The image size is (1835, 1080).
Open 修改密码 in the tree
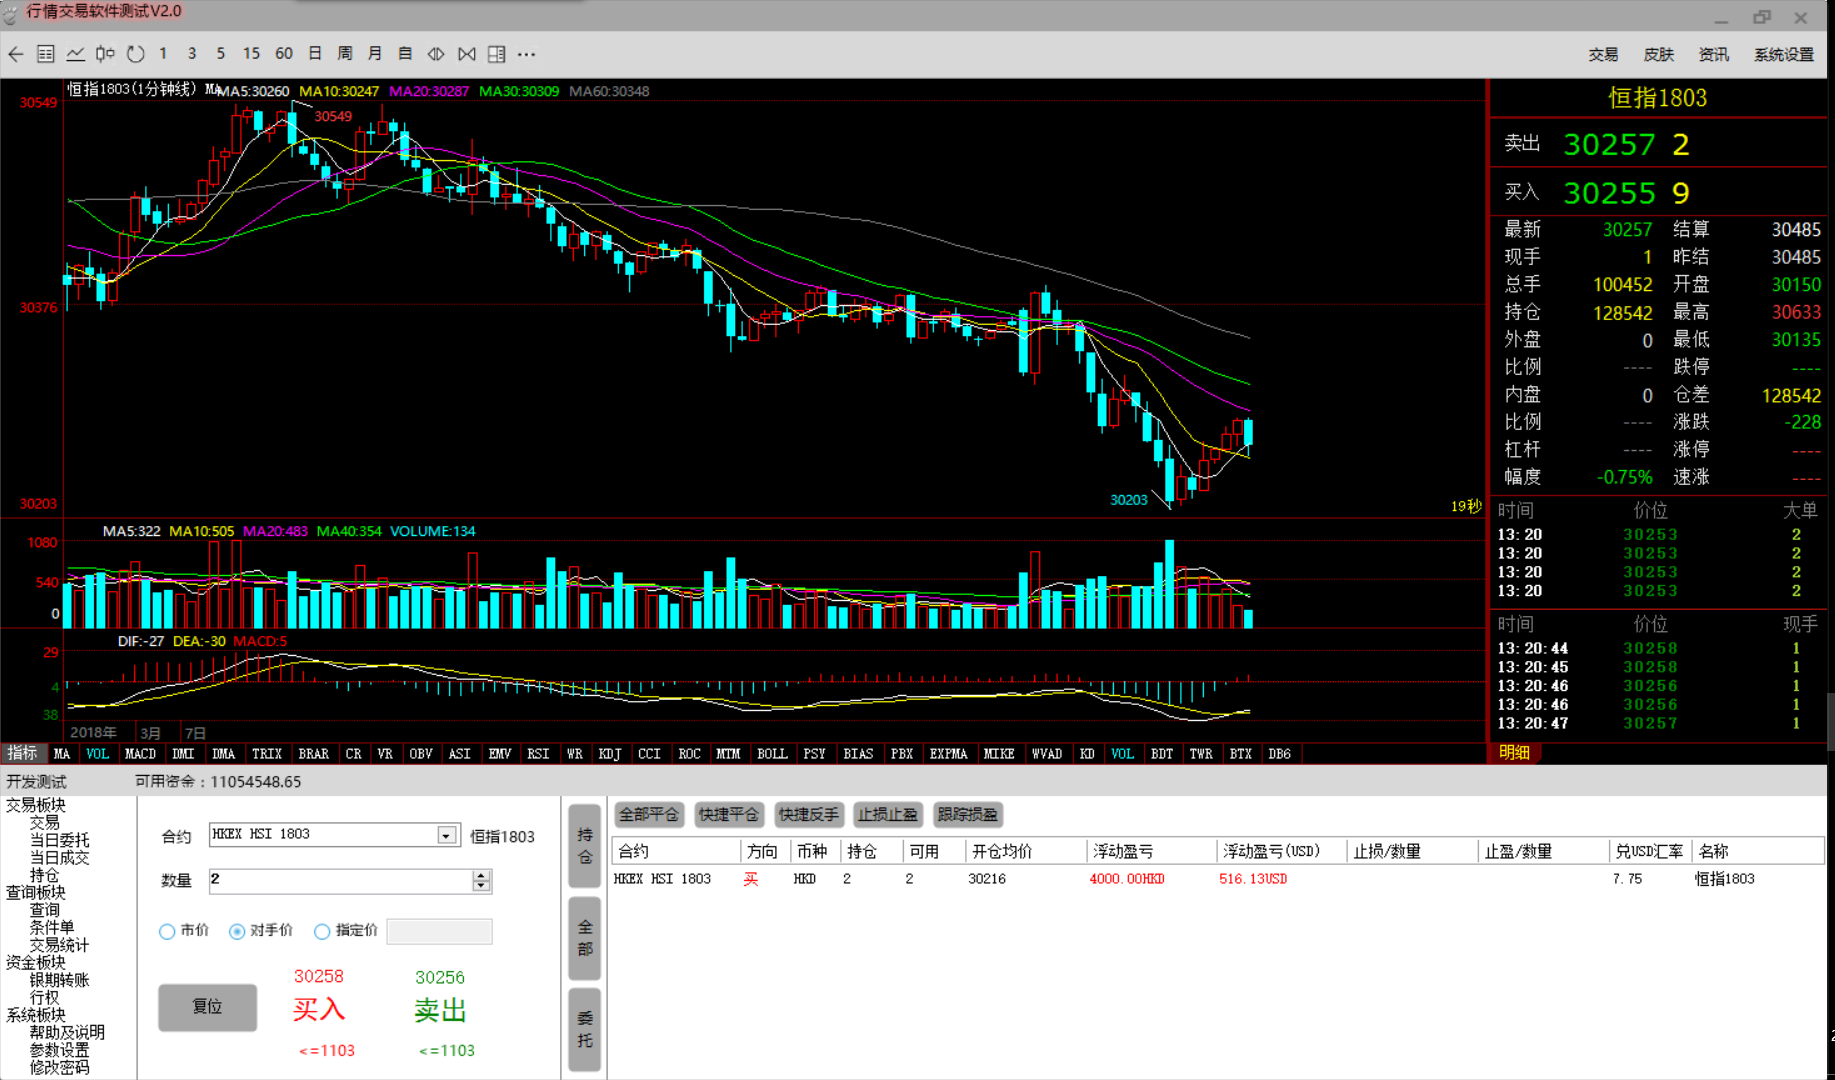(x=59, y=1067)
